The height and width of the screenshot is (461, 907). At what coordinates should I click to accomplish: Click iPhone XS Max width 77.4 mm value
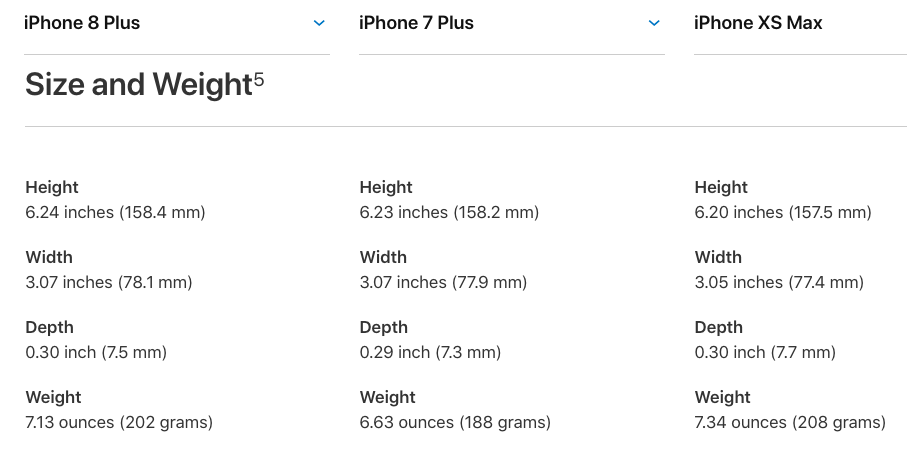[x=779, y=282]
